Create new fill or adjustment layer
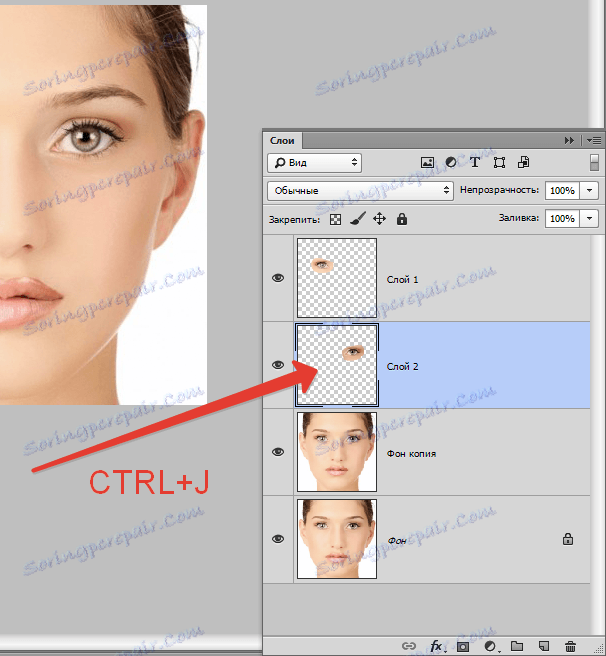606x656 pixels. click(490, 646)
